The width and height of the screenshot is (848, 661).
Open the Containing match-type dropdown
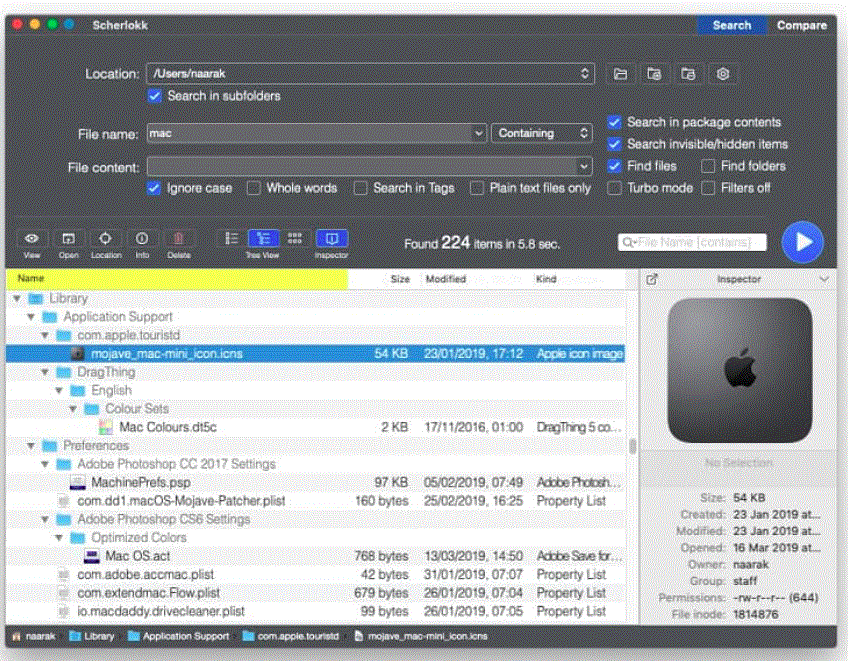(541, 133)
